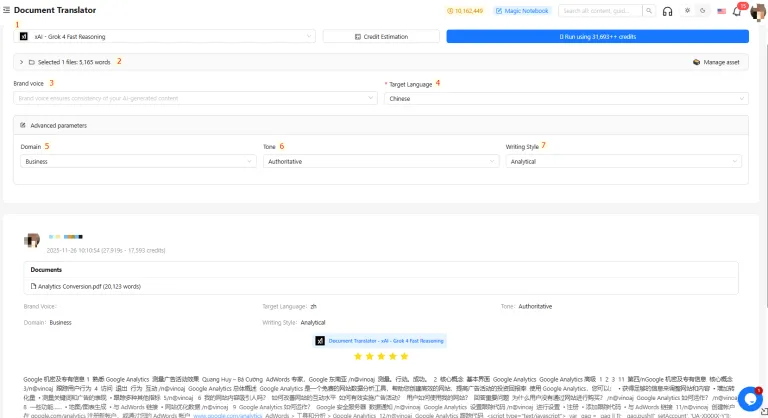Rate output with the first star
The height and width of the screenshot is (418, 768).
coord(358,356)
